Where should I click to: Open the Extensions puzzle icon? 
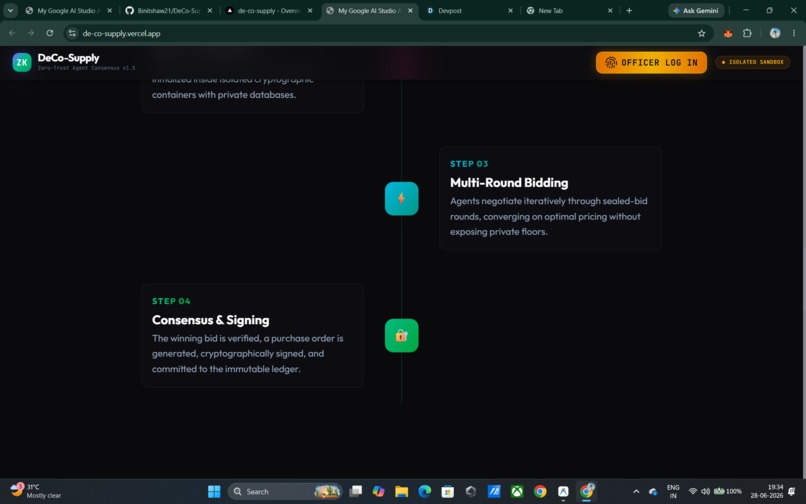pos(747,33)
